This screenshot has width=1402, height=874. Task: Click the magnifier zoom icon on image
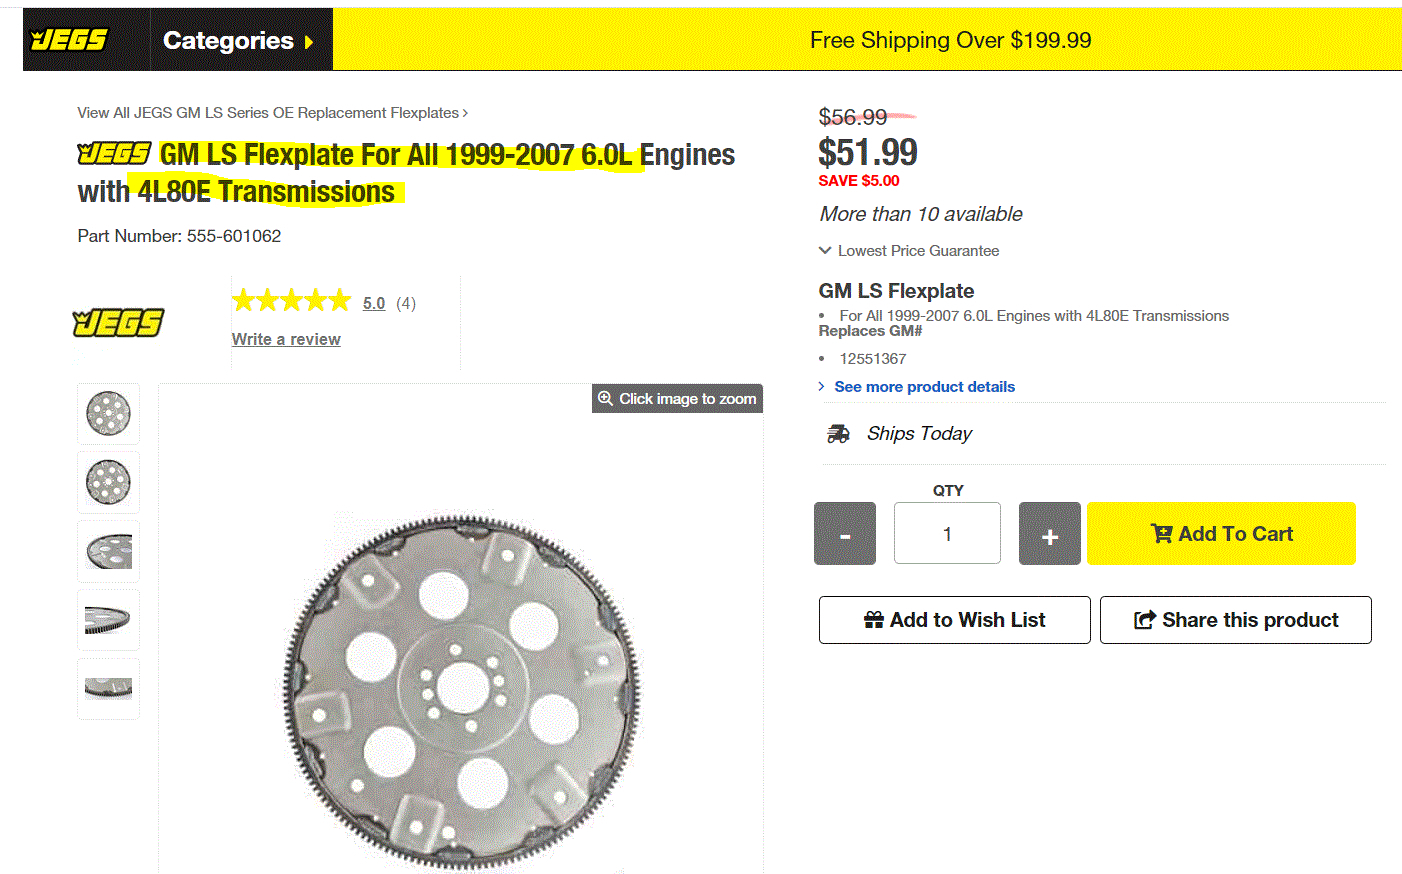pyautogui.click(x=605, y=398)
